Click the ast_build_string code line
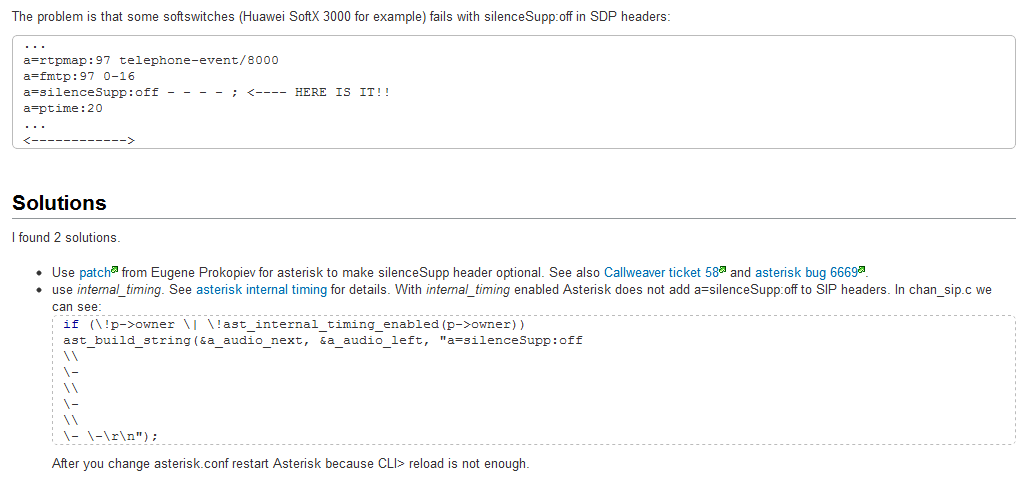 (x=323, y=340)
